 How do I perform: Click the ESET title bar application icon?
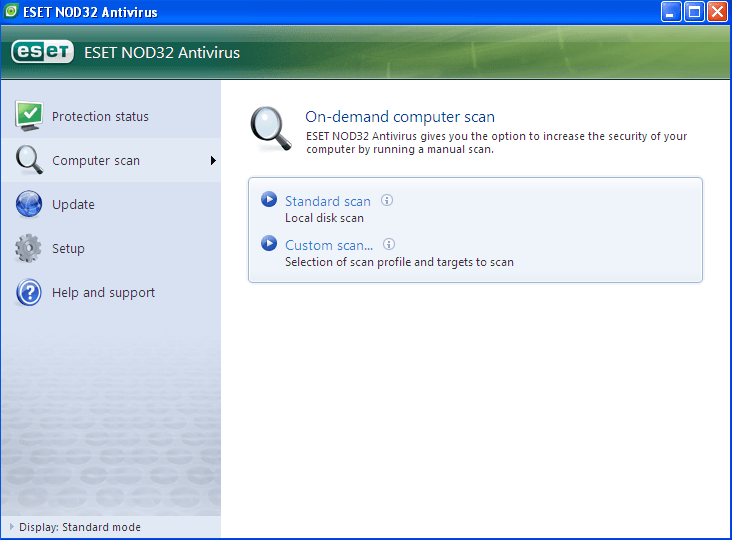pyautogui.click(x=11, y=11)
